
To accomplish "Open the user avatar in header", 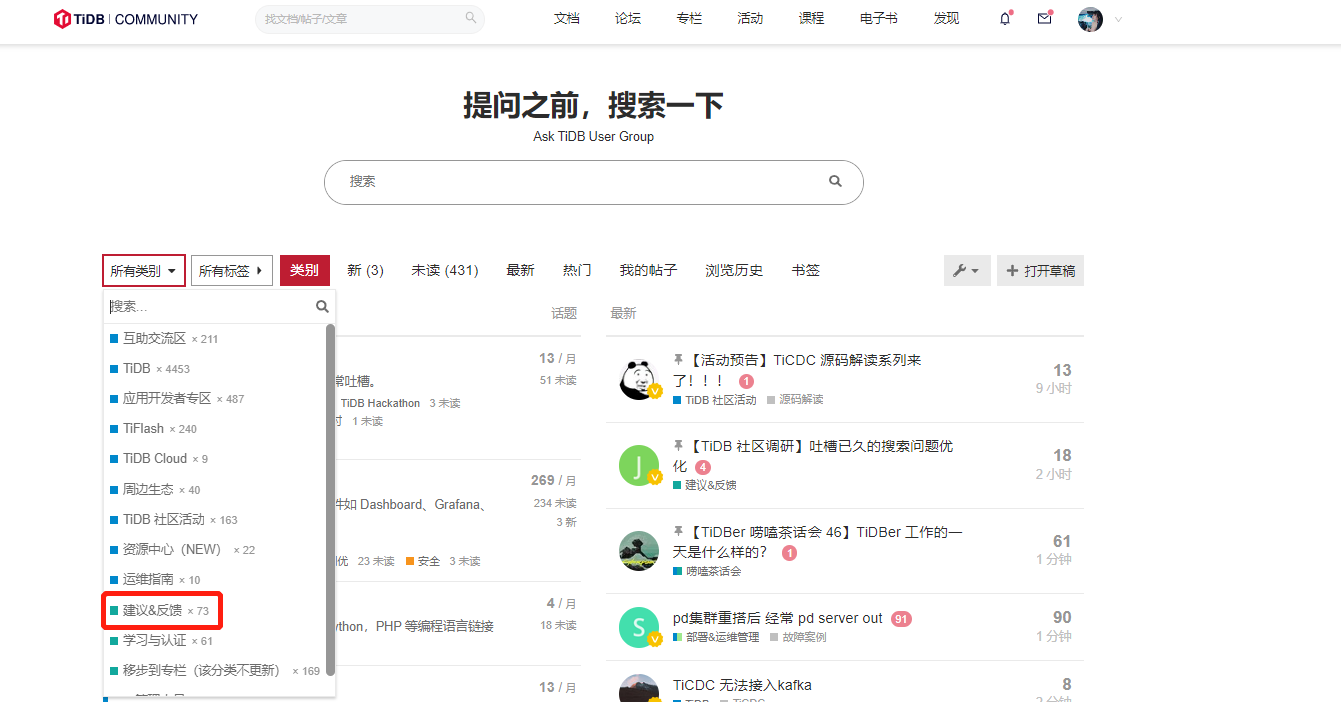I will [x=1090, y=19].
